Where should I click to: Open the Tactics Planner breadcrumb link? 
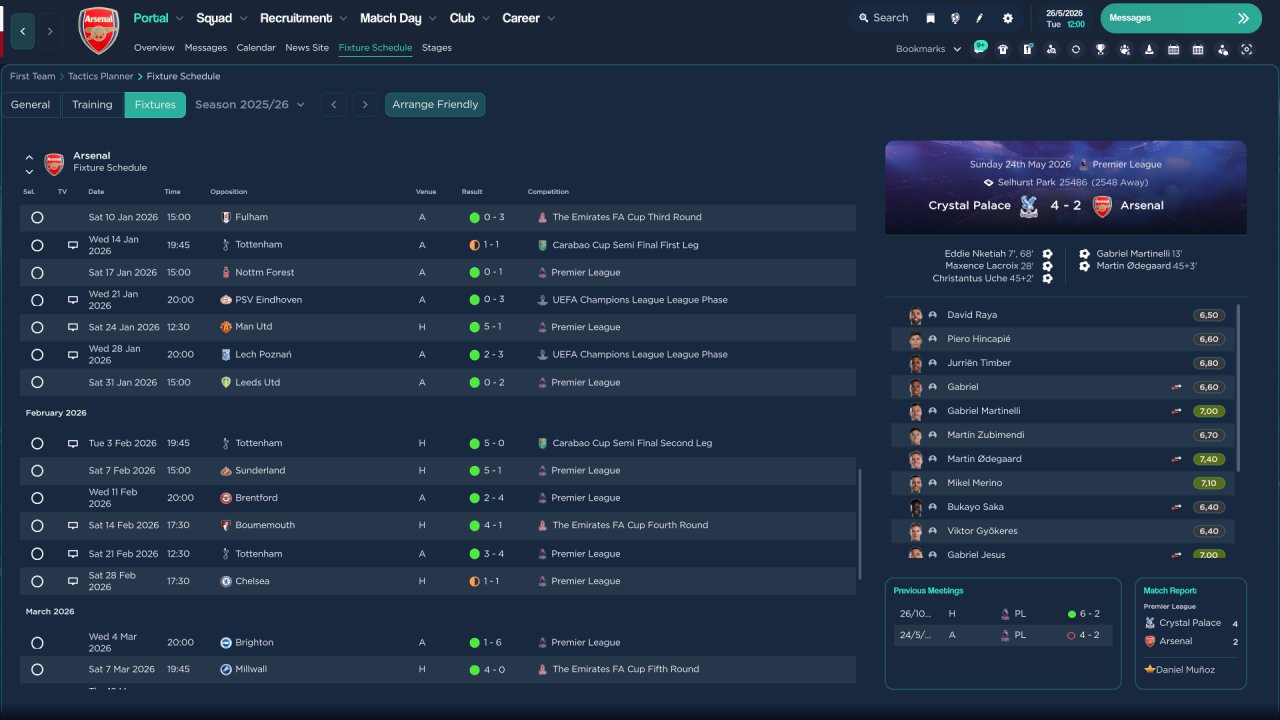(101, 76)
